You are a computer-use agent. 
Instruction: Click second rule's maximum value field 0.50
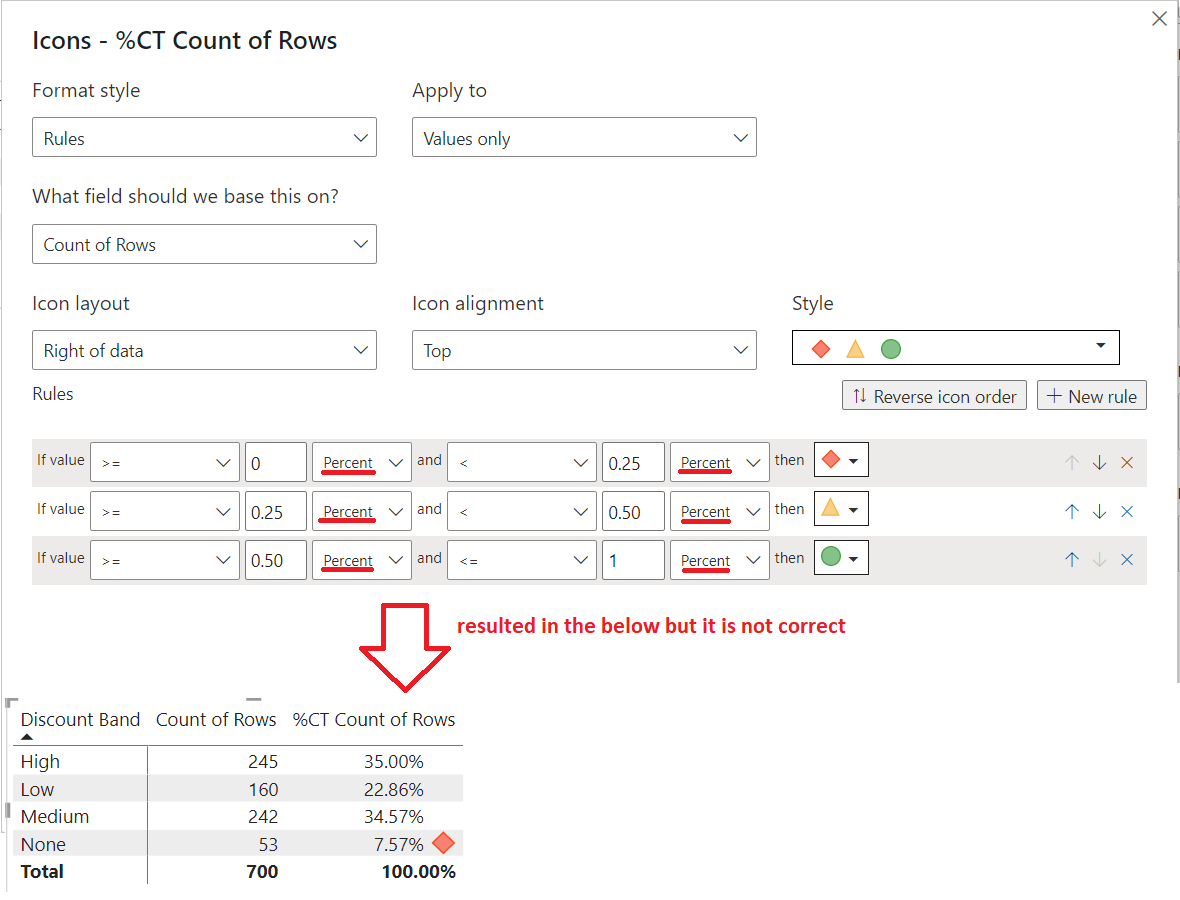coord(633,511)
